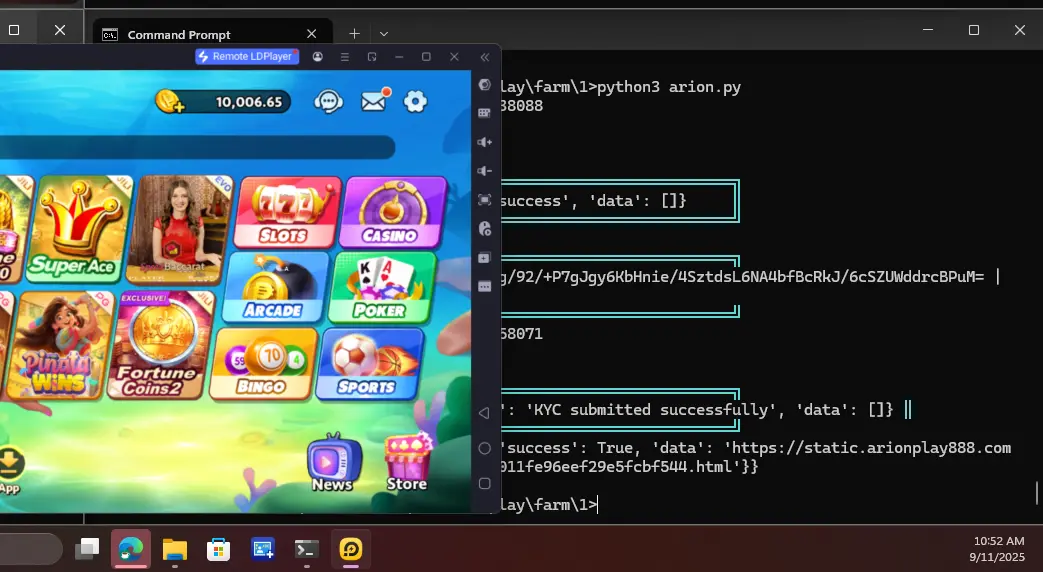Open Microsoft Store from the taskbar

(218, 549)
